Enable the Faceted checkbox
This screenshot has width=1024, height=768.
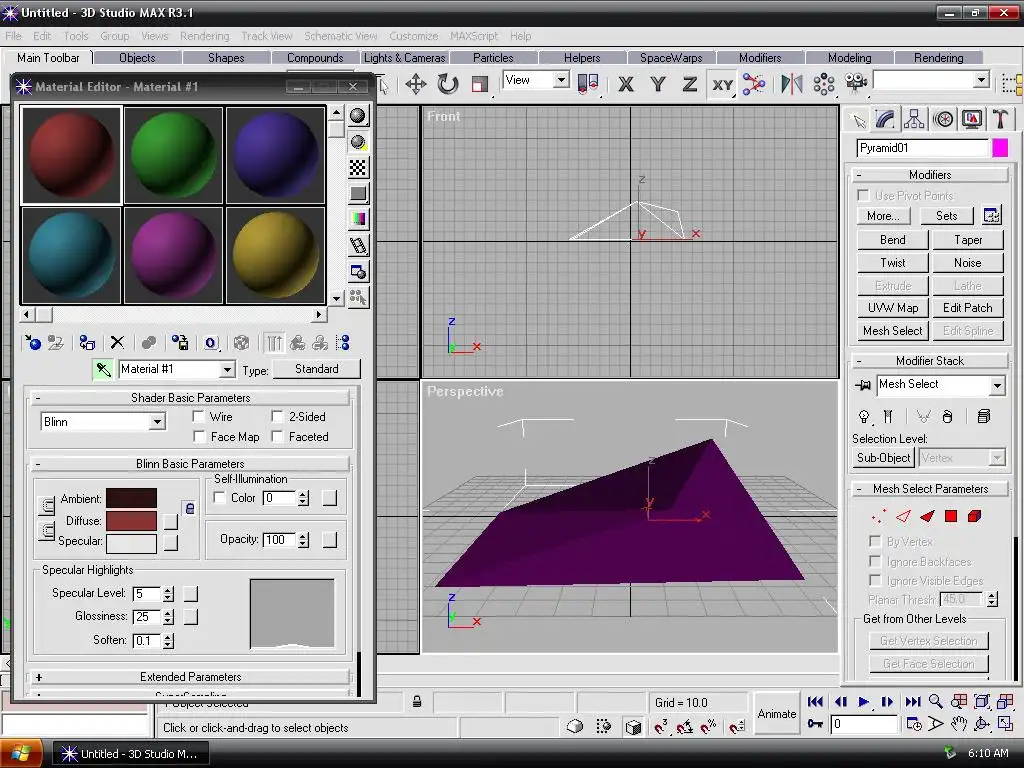[278, 437]
